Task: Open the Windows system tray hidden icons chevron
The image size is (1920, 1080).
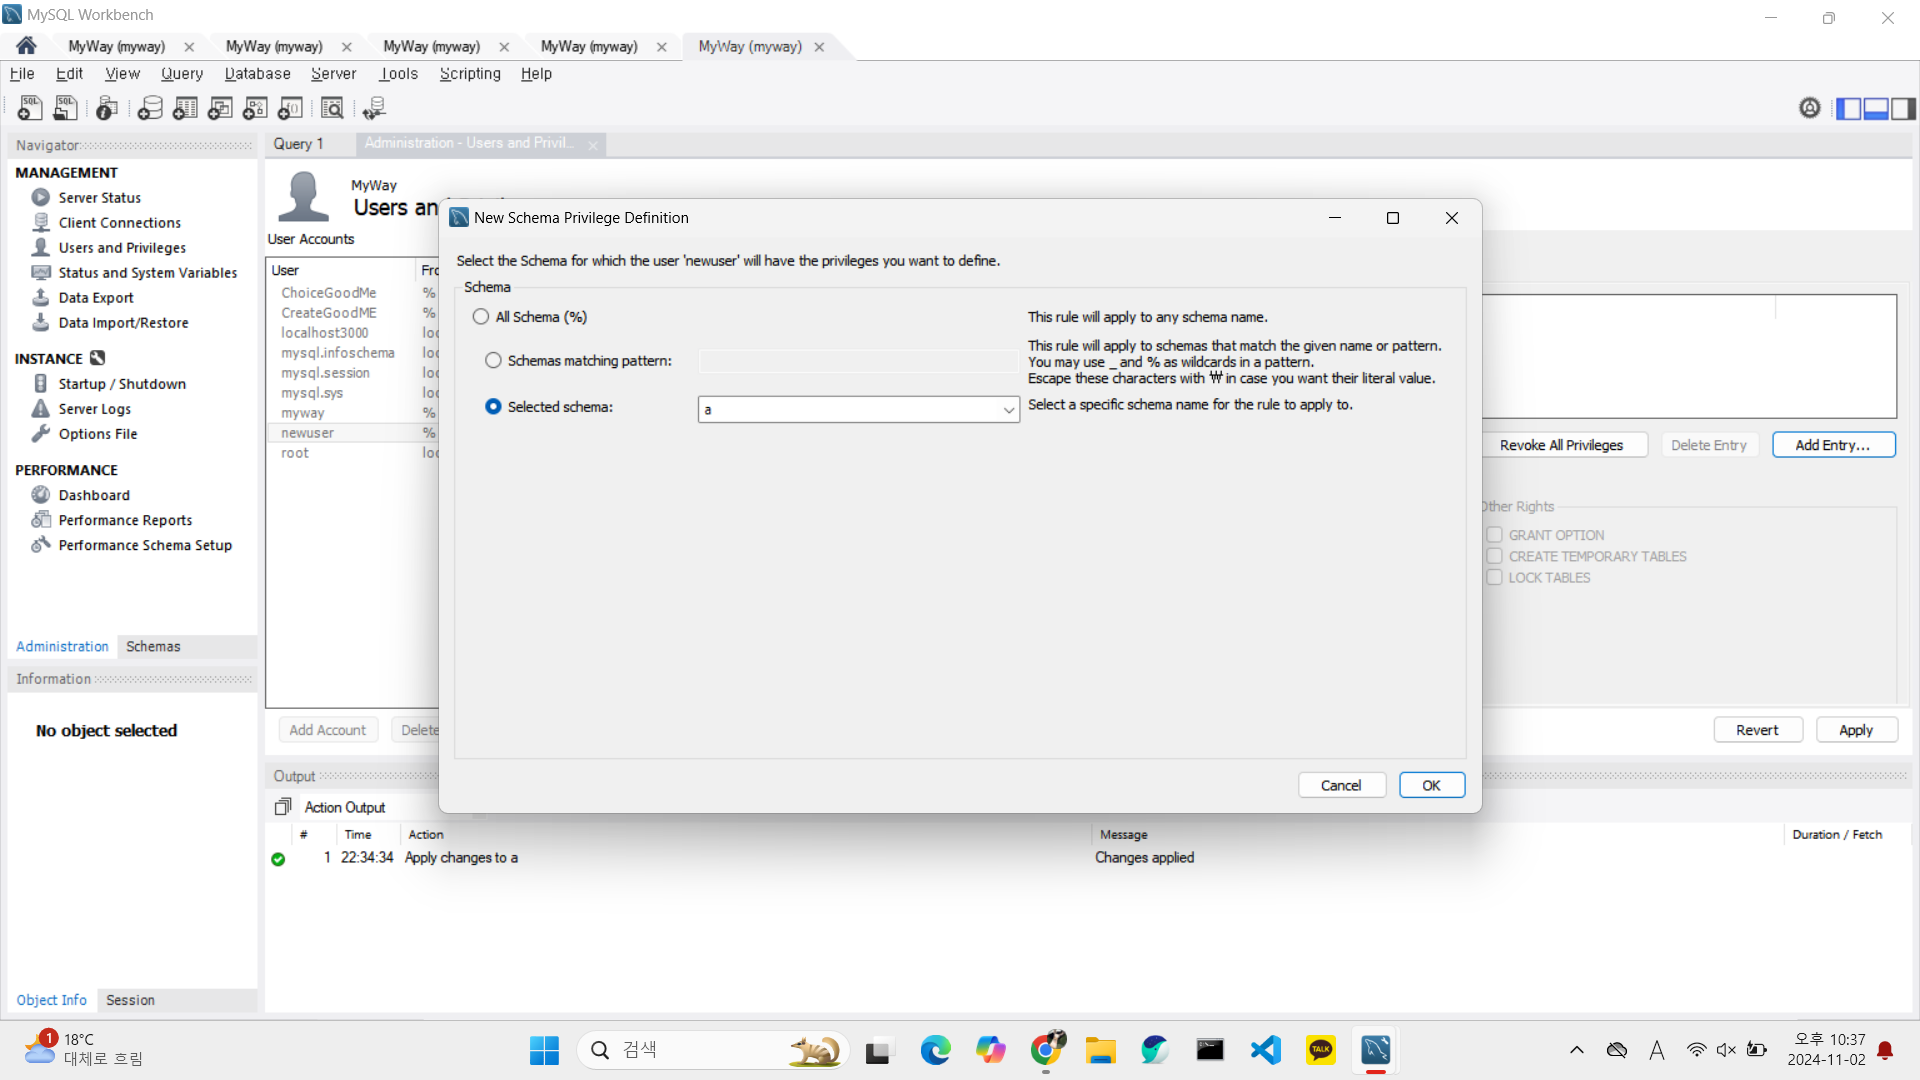Action: coord(1577,1050)
